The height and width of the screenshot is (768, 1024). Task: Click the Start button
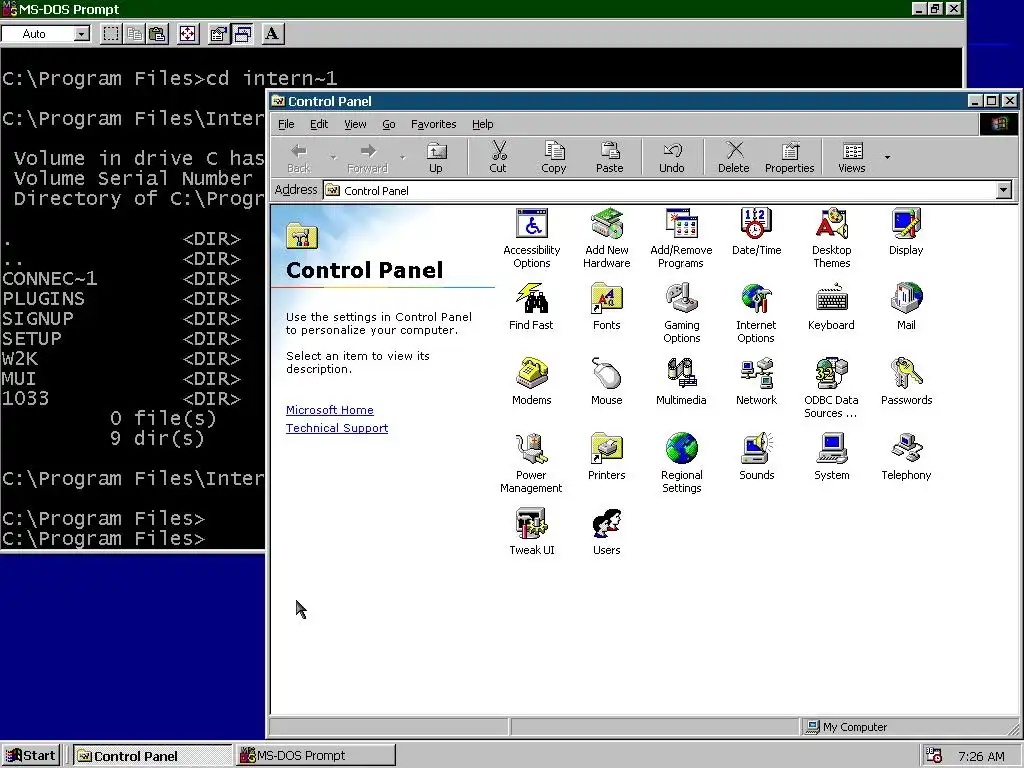(x=31, y=756)
